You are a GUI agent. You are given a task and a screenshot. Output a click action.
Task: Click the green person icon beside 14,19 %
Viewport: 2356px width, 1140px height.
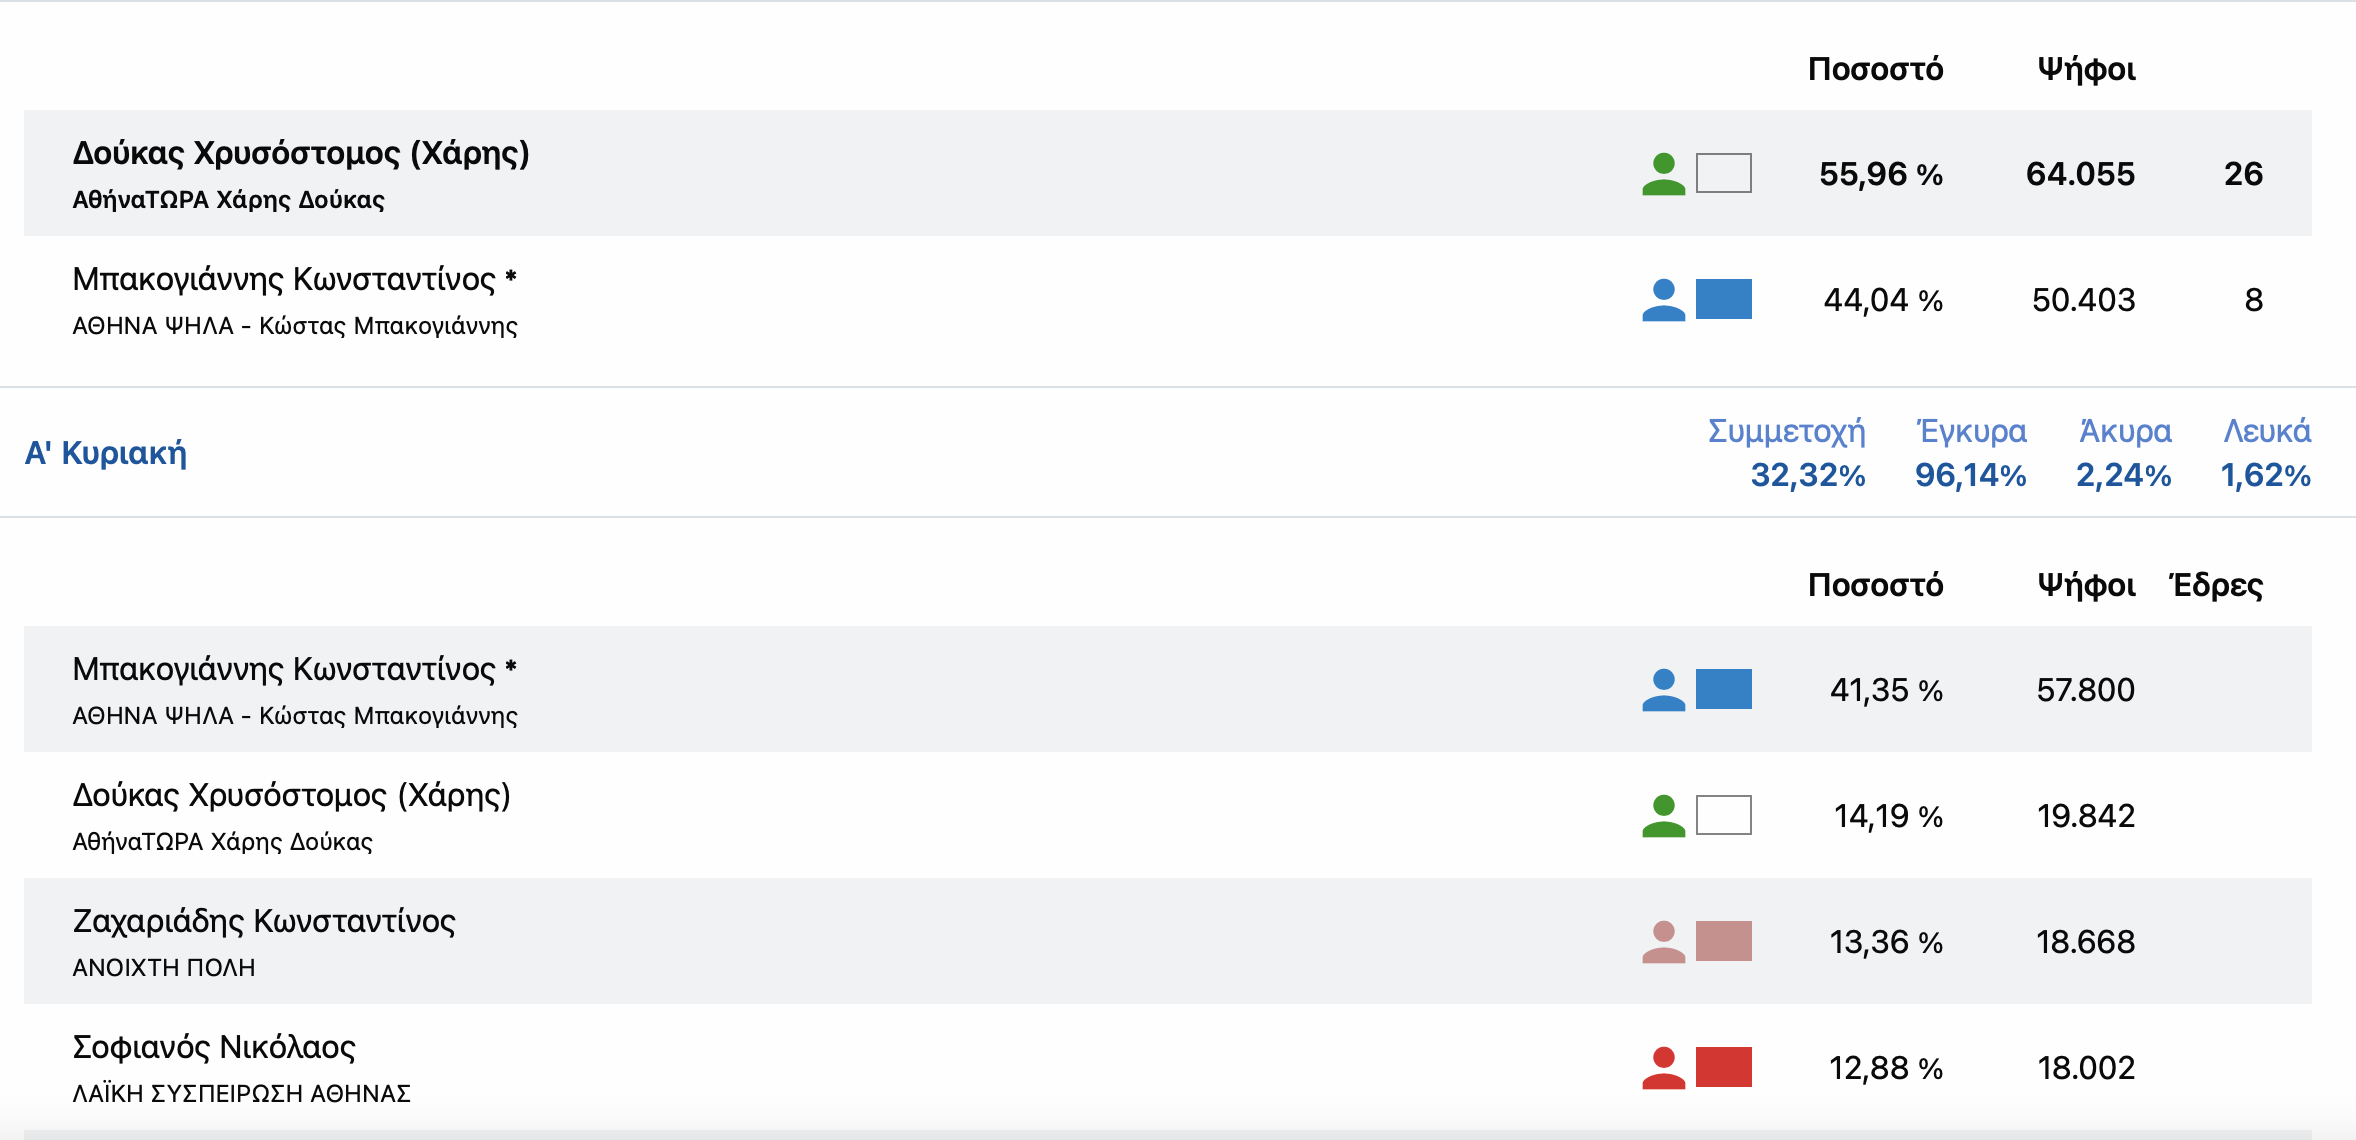click(x=1664, y=816)
